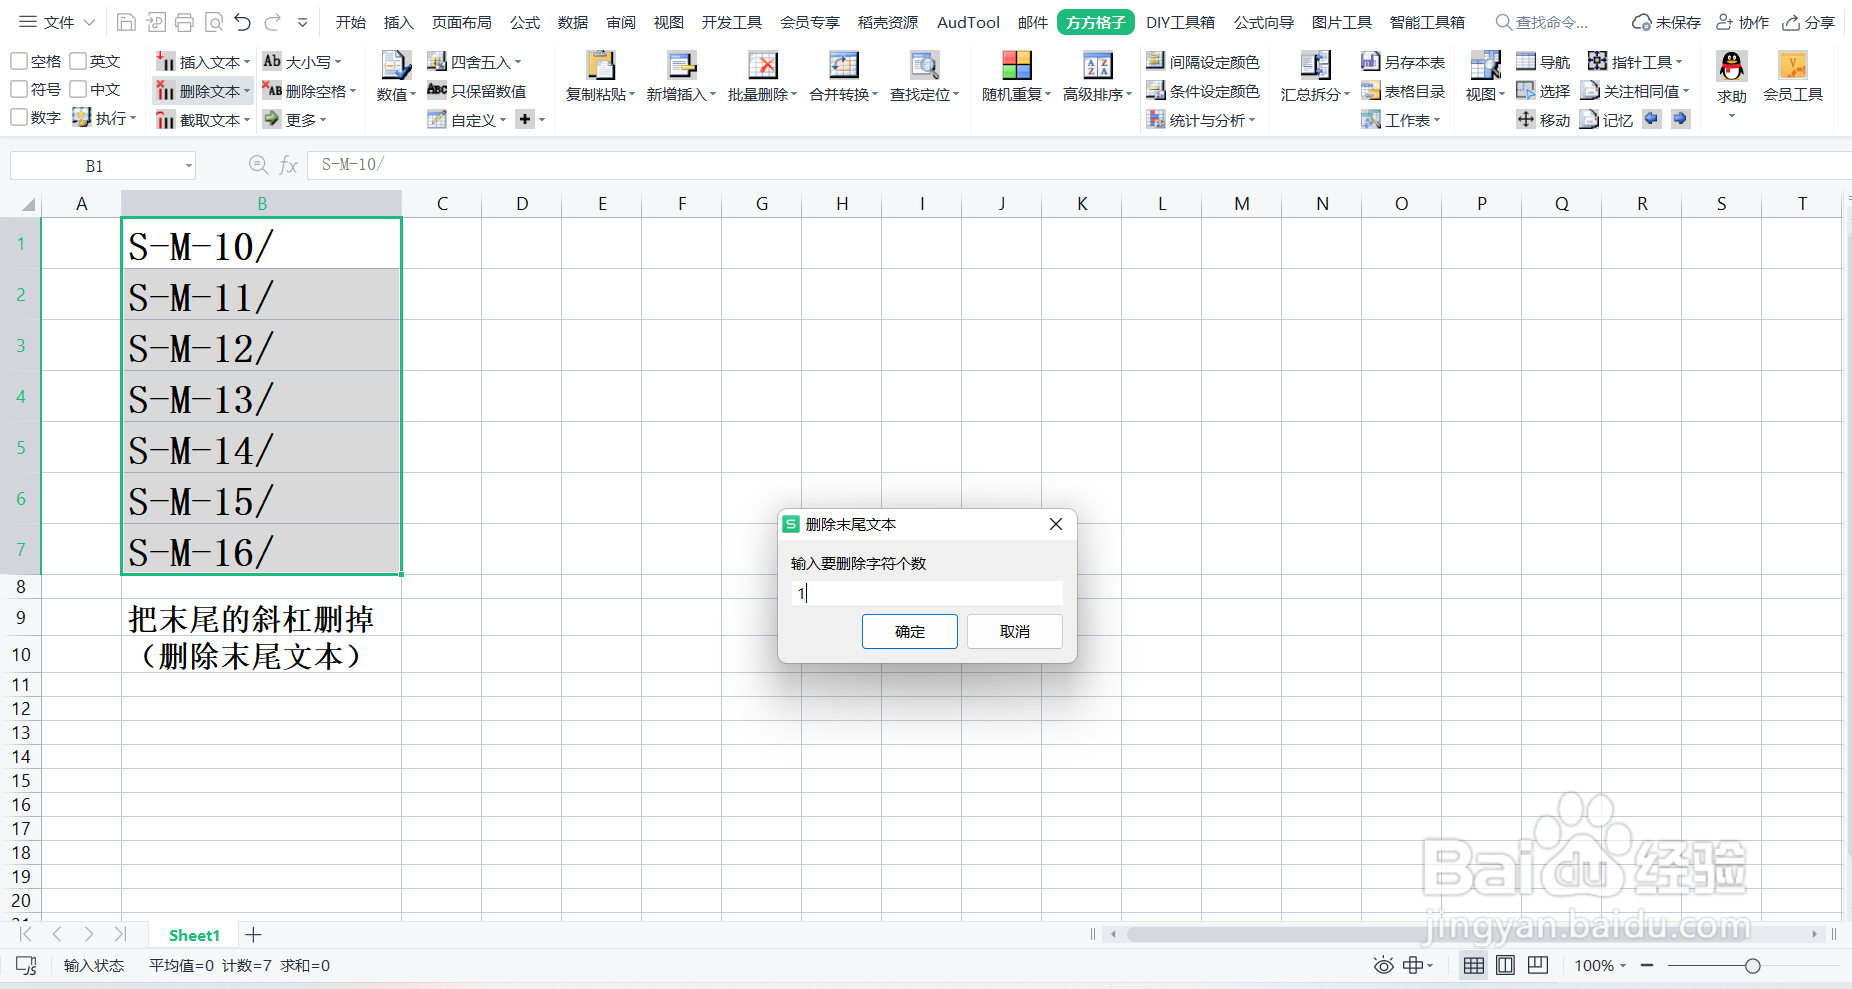The width and height of the screenshot is (1852, 989).
Task: Click the zoom slider handle
Action: 1753,966
